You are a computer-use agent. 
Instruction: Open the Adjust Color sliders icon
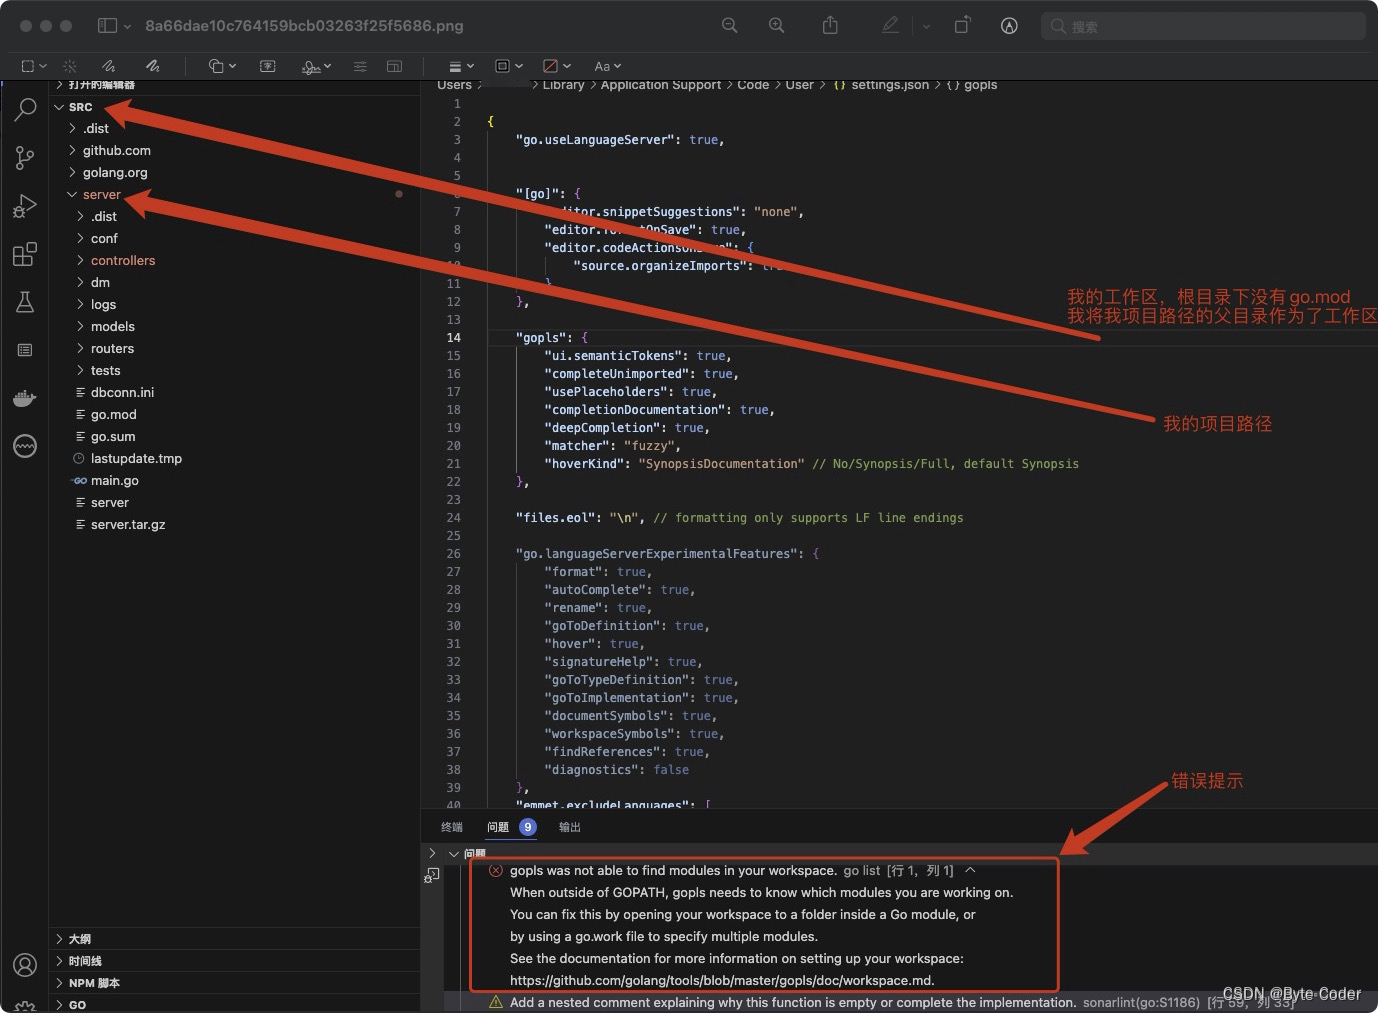[360, 66]
